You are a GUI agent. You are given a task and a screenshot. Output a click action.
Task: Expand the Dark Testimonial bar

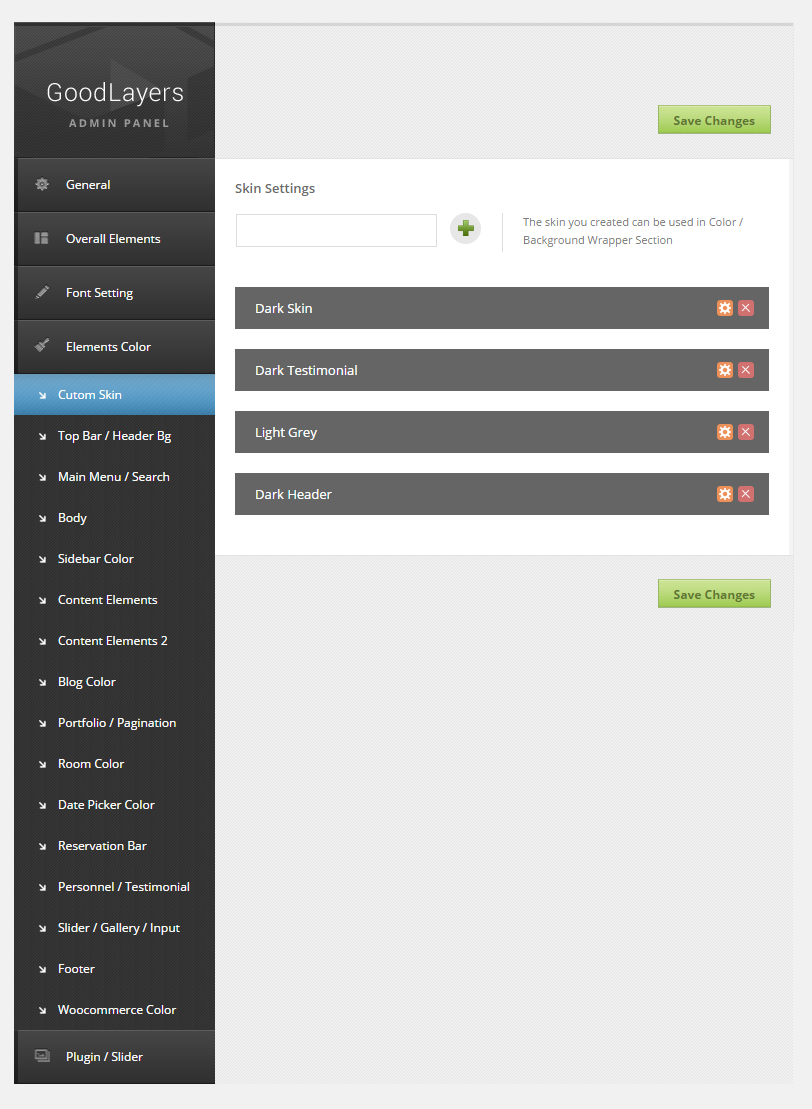tap(501, 370)
